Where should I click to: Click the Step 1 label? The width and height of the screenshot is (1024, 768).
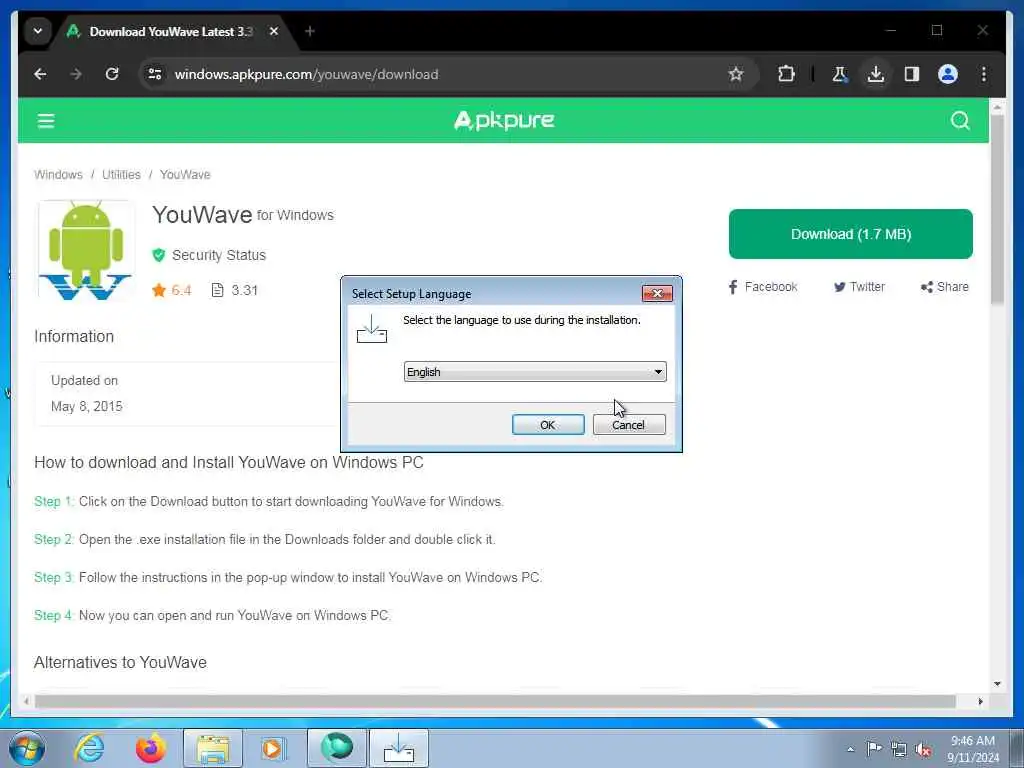[x=54, y=502]
